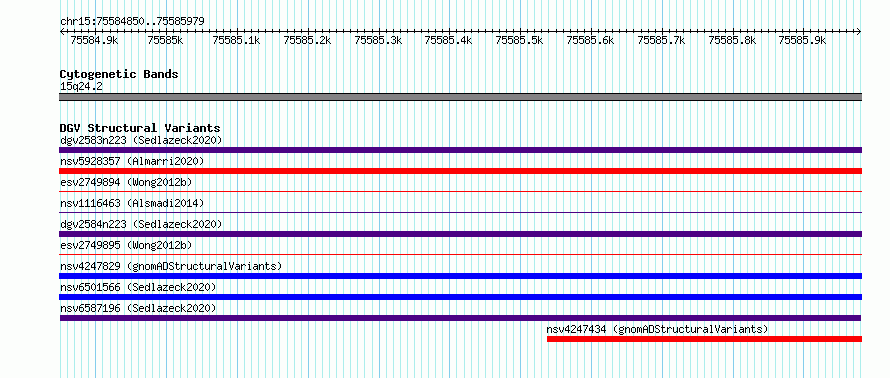Open the nsv6501566 (Sedlazeck2020) variant label
This screenshot has width=890, height=378.
[x=138, y=287]
